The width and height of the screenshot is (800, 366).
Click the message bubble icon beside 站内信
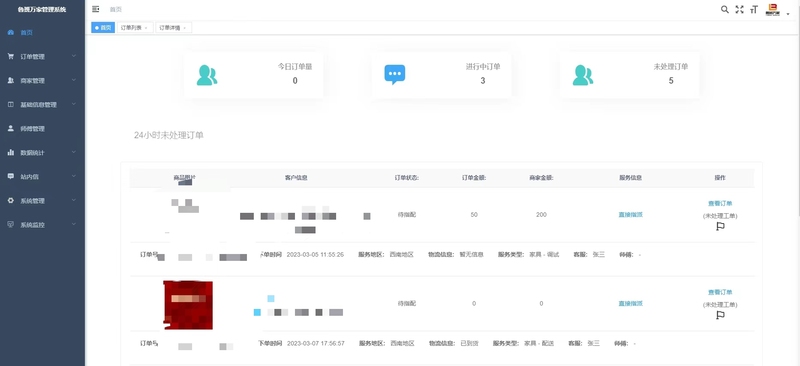tap(11, 177)
